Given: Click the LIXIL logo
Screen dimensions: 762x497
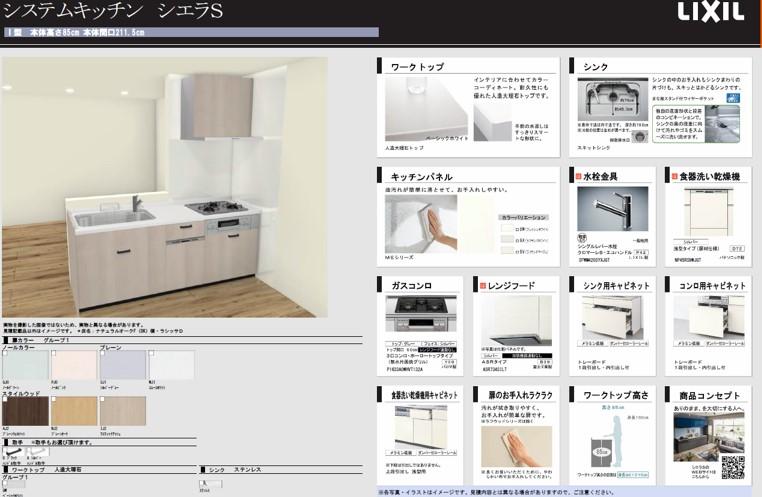Looking at the screenshot, I should (x=711, y=11).
